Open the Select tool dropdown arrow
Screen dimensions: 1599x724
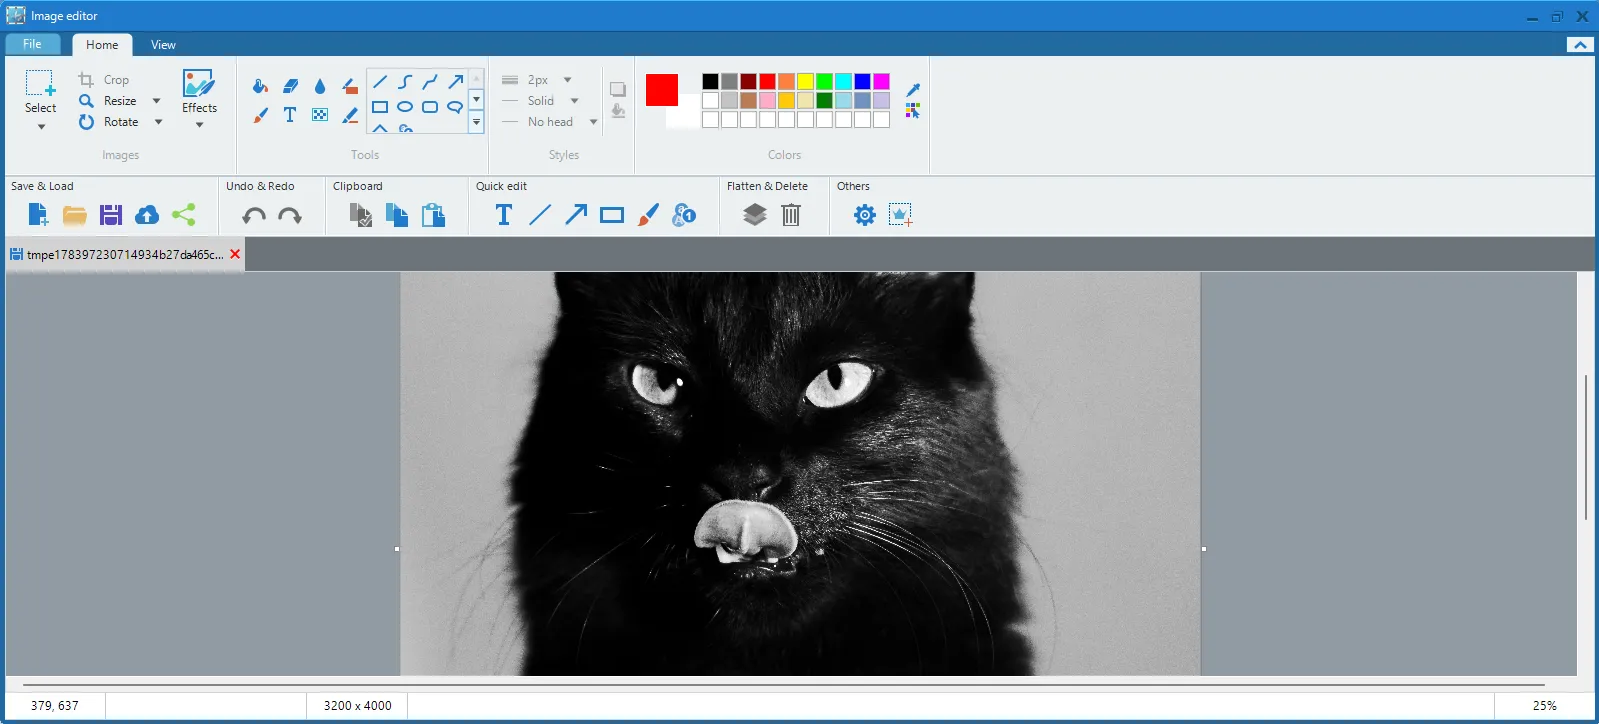(x=41, y=127)
